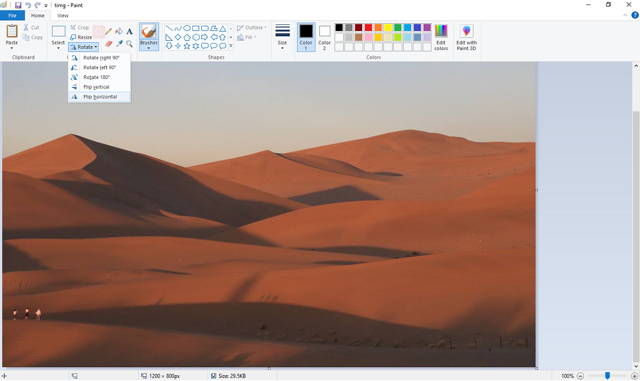Click the zoom in plus button
Screen dimensions: 640x381
pyautogui.click(x=634, y=376)
